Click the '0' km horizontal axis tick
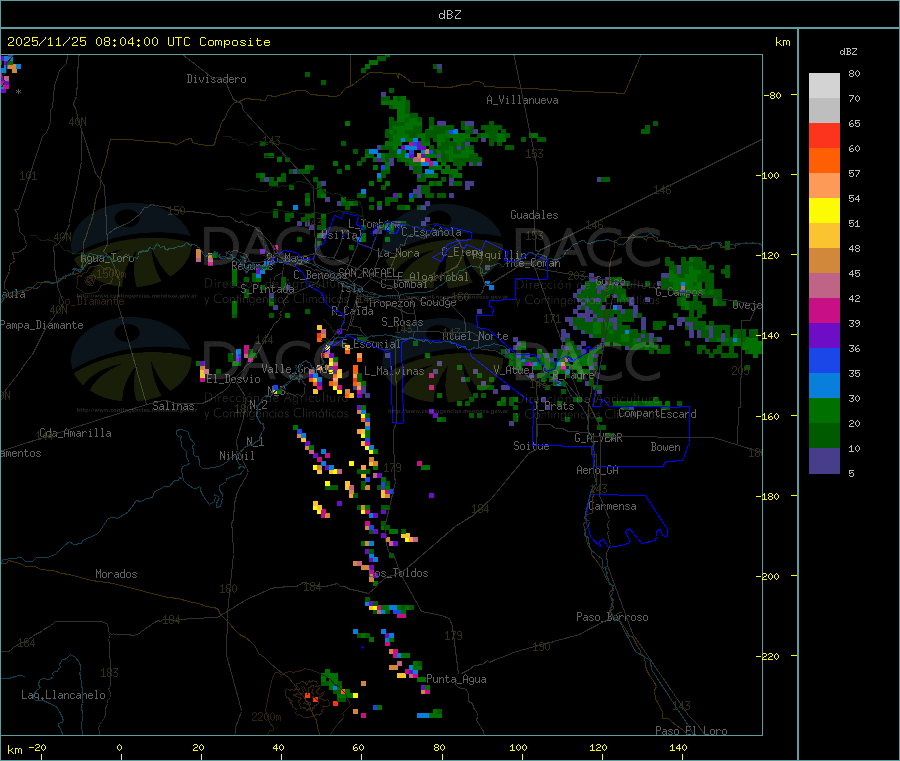 [119, 747]
